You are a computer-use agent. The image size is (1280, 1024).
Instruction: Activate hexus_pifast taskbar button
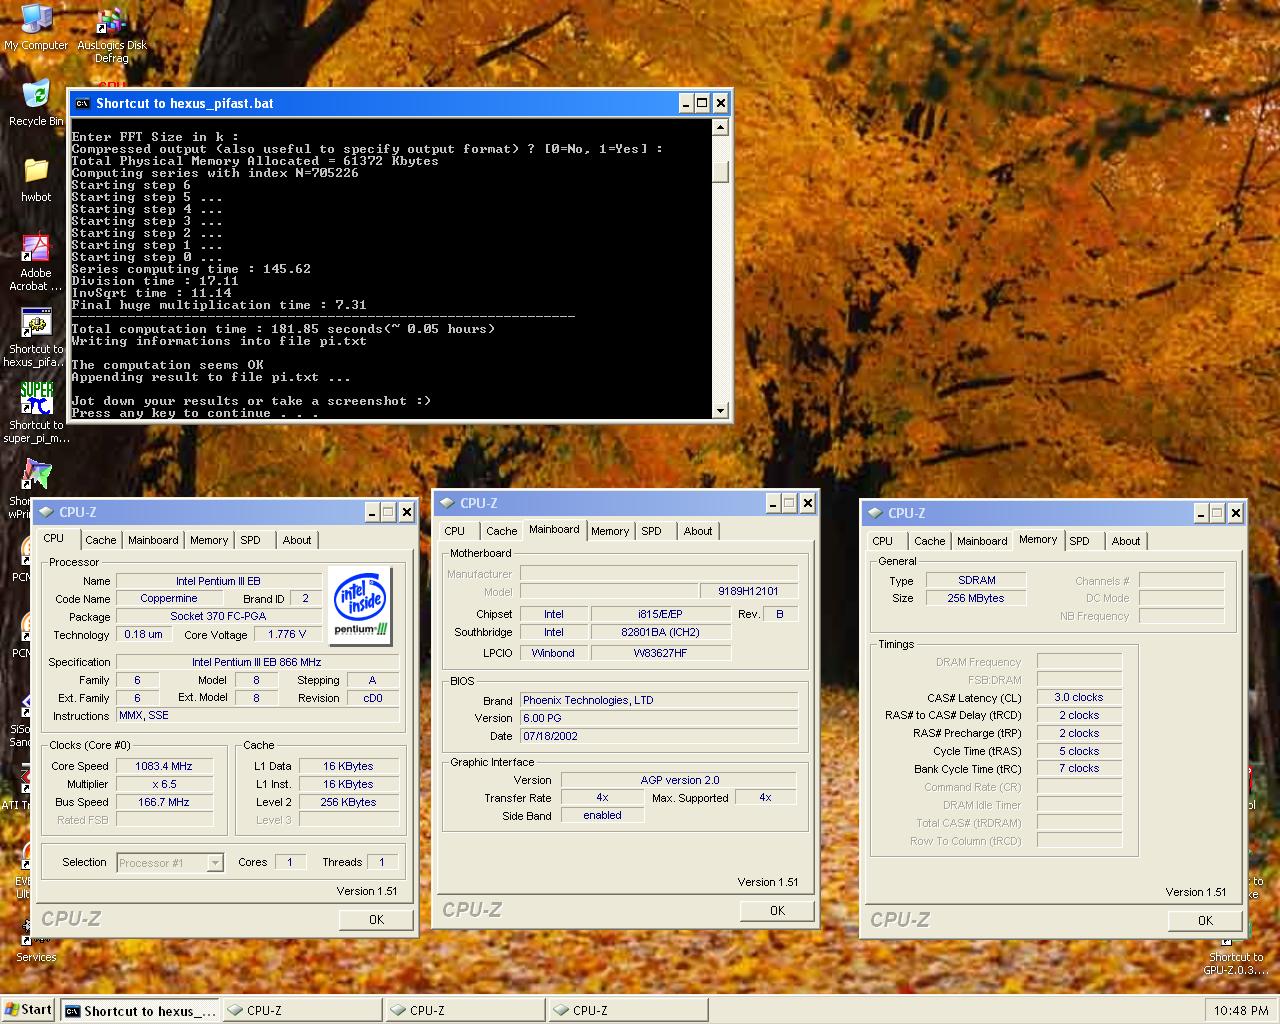click(x=140, y=1010)
